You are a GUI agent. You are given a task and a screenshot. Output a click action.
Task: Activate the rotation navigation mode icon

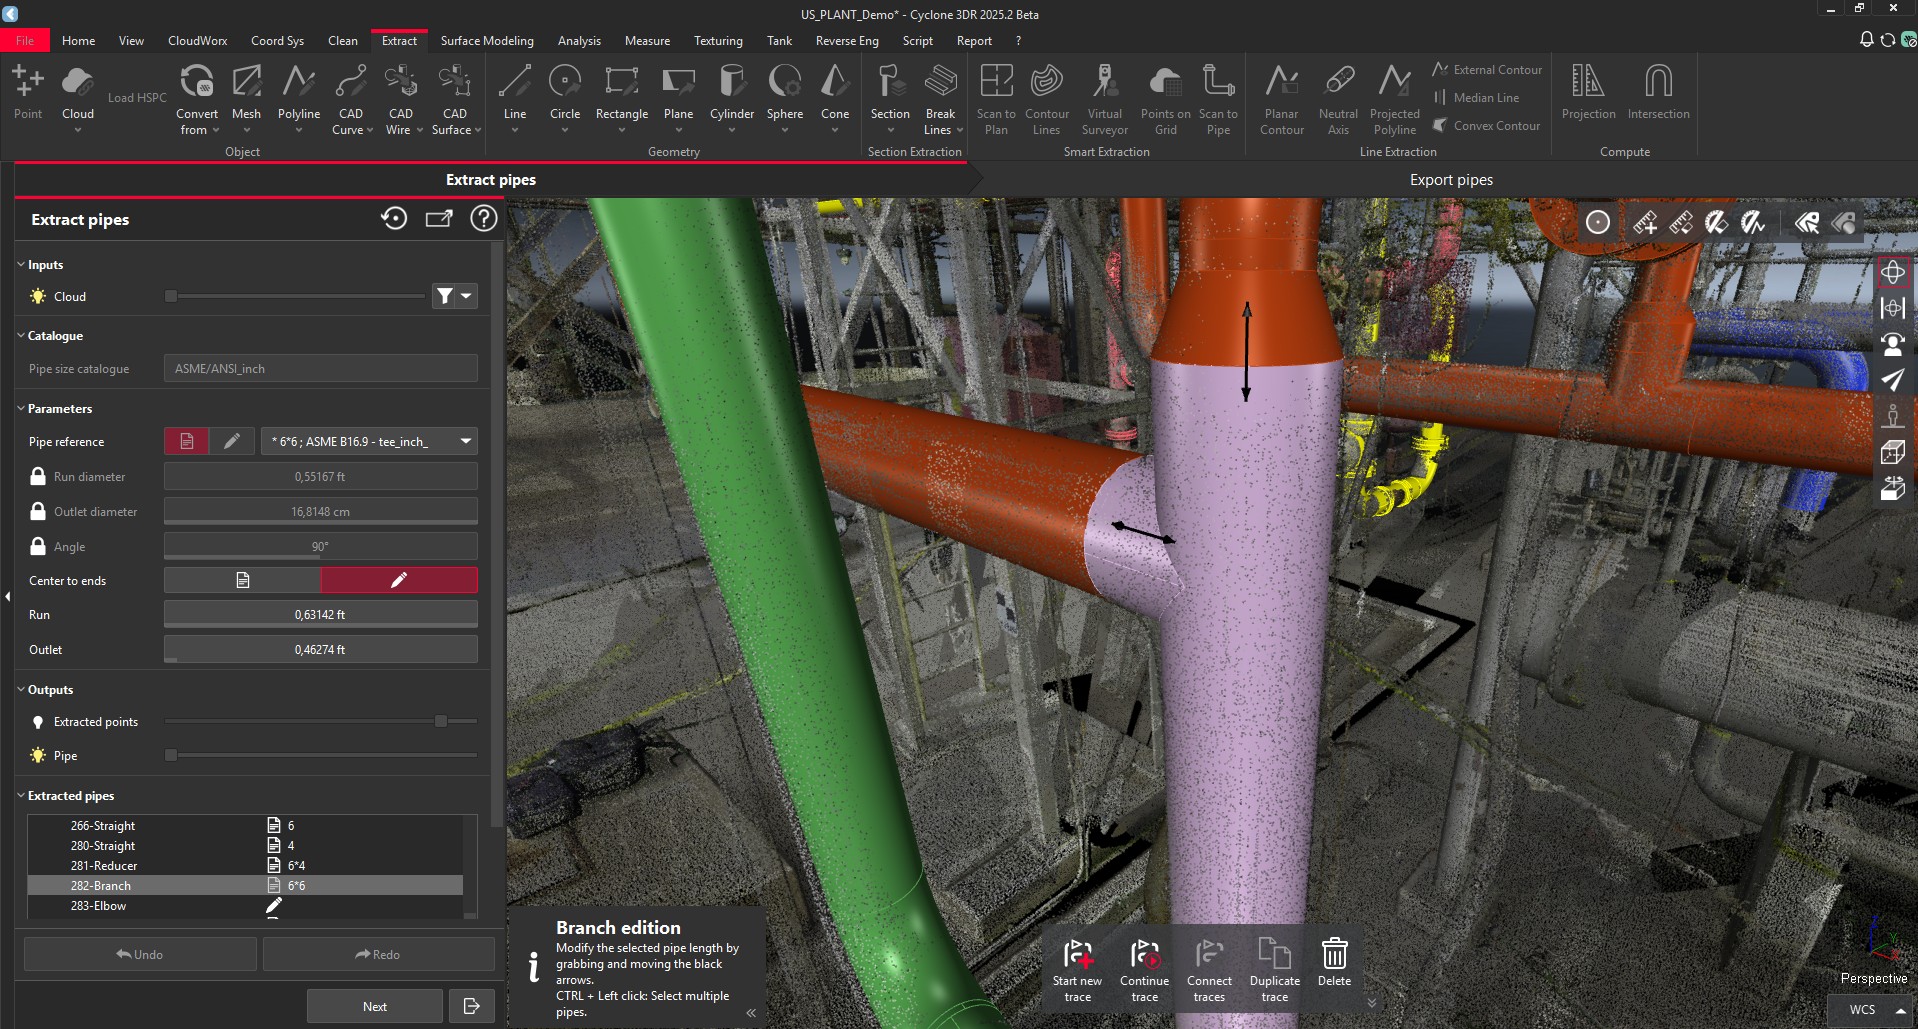pyautogui.click(x=1892, y=272)
